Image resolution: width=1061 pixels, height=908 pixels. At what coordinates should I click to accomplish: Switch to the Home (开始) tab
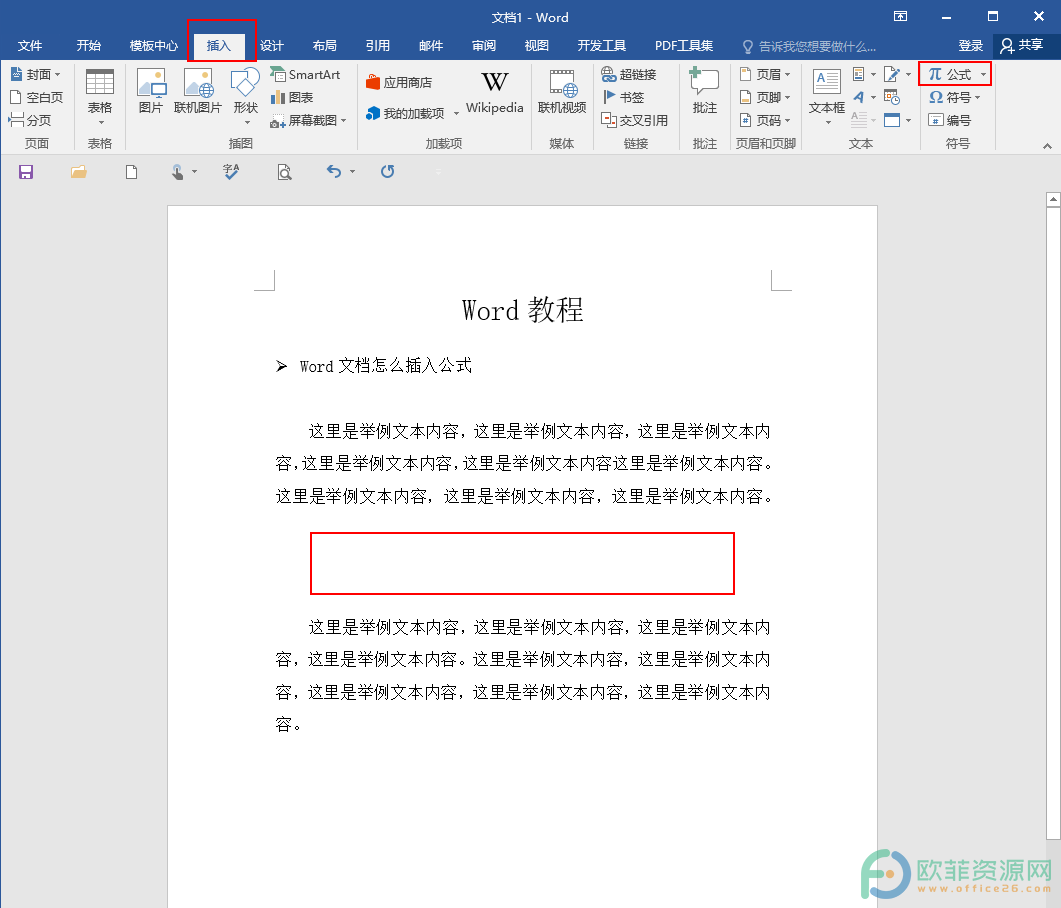tap(89, 46)
